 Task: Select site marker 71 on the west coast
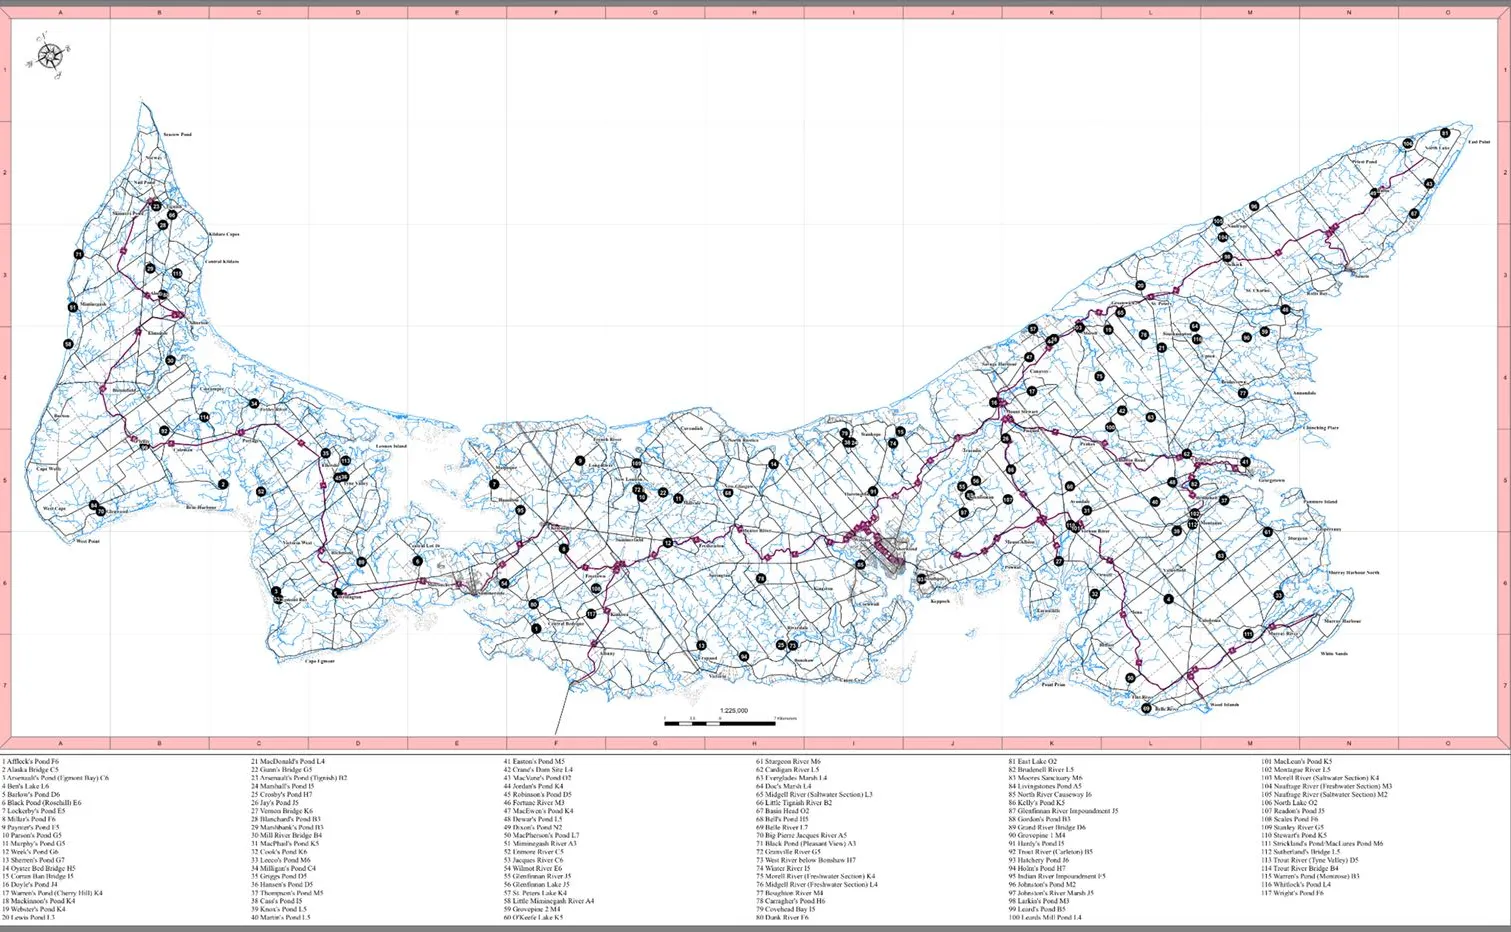[x=79, y=254]
